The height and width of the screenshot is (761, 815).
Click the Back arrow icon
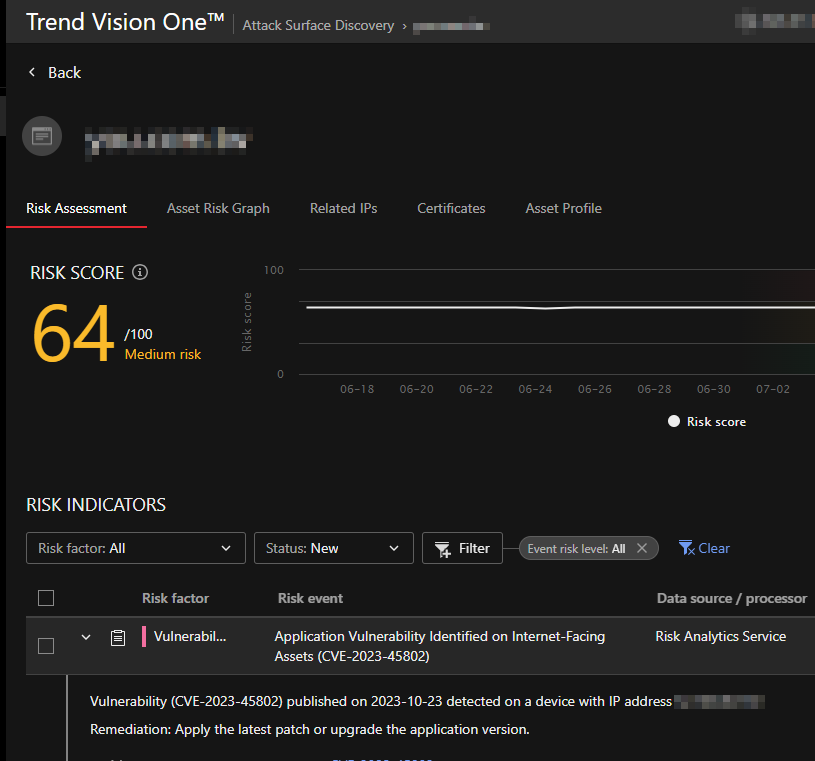coord(32,73)
